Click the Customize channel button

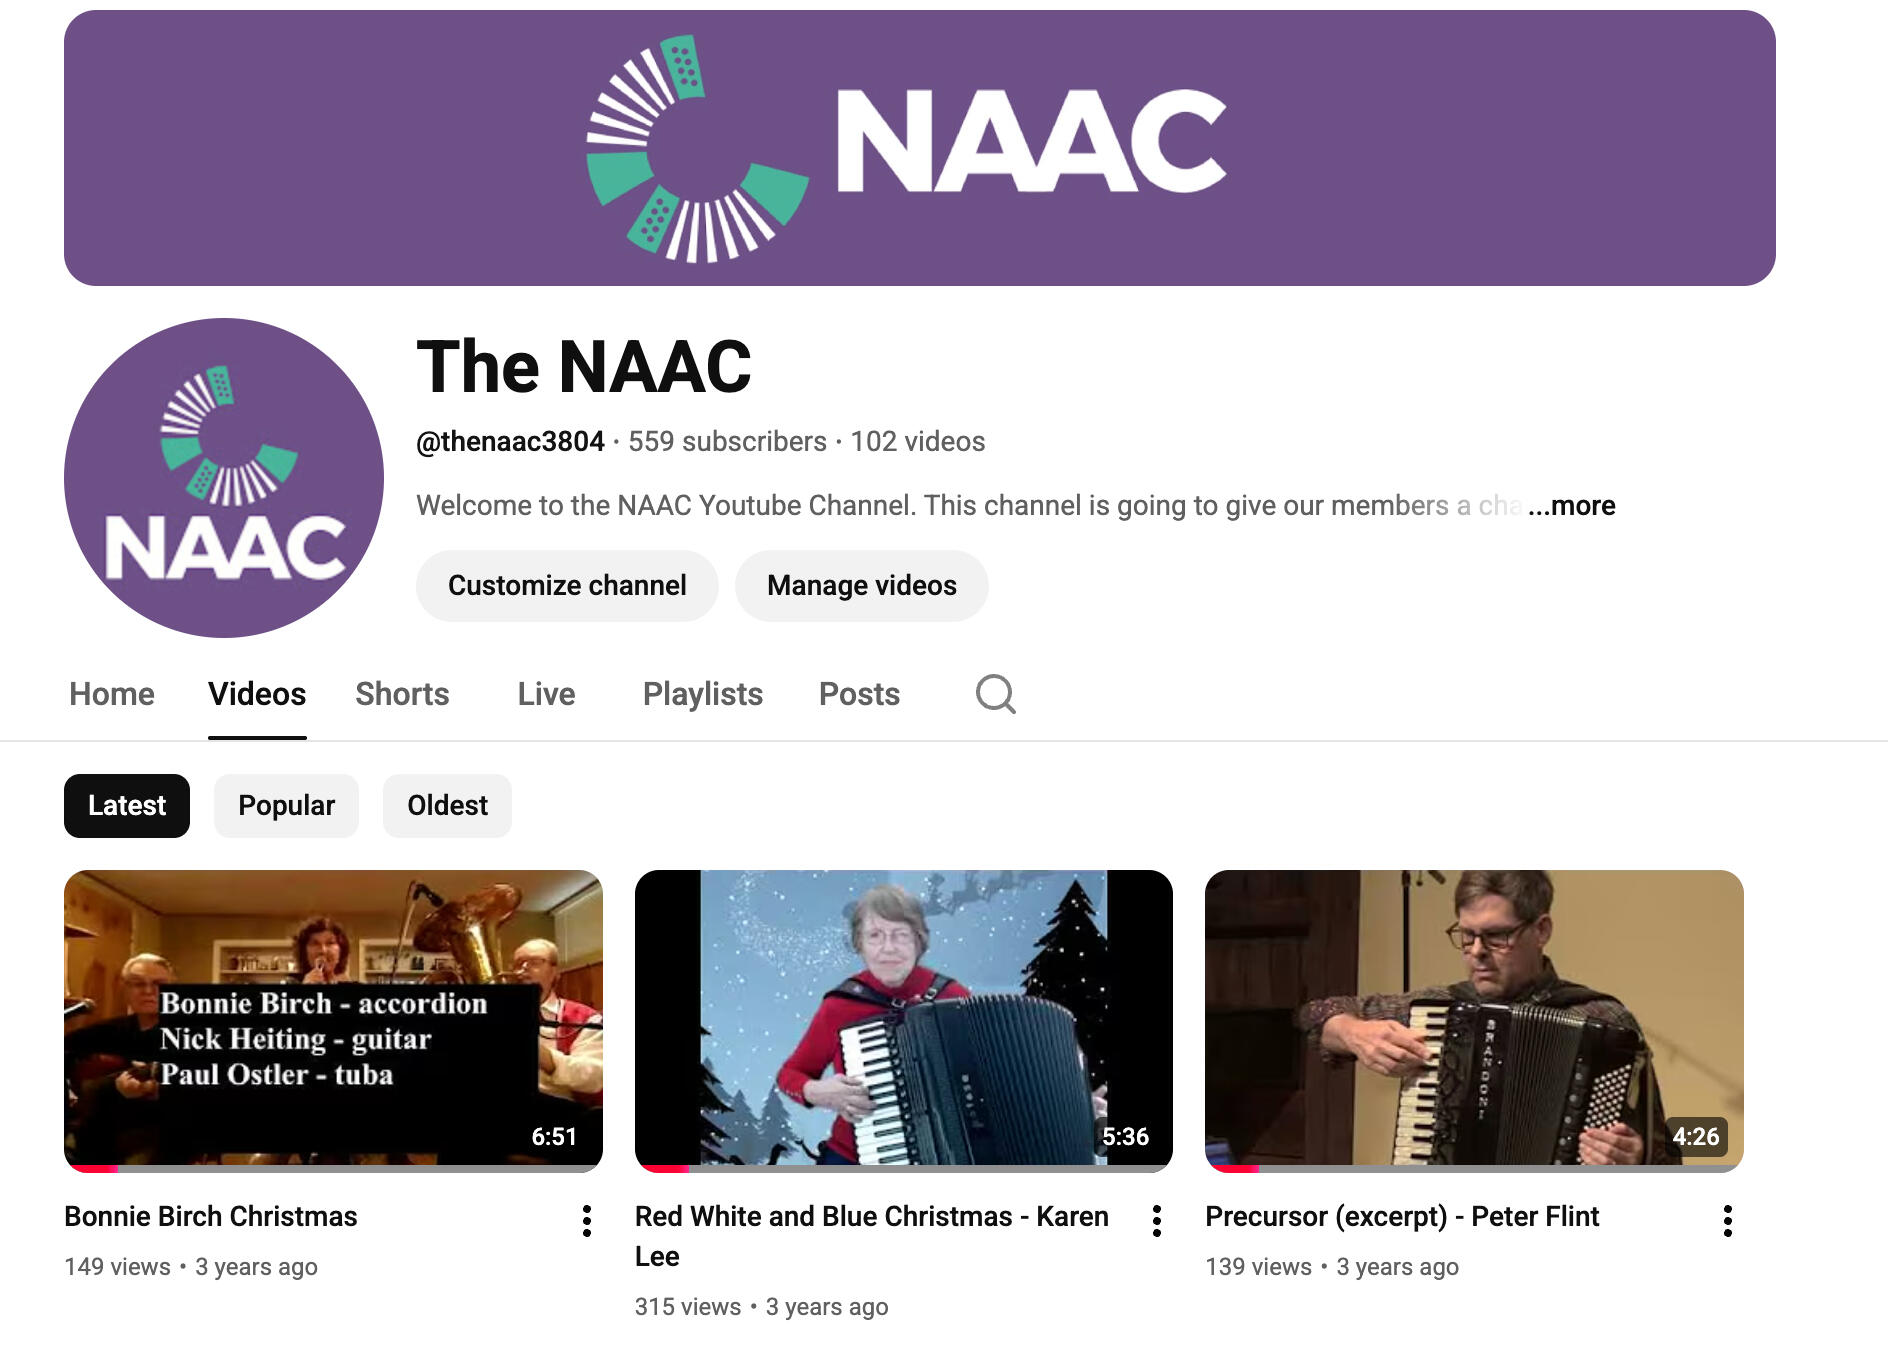tap(567, 586)
